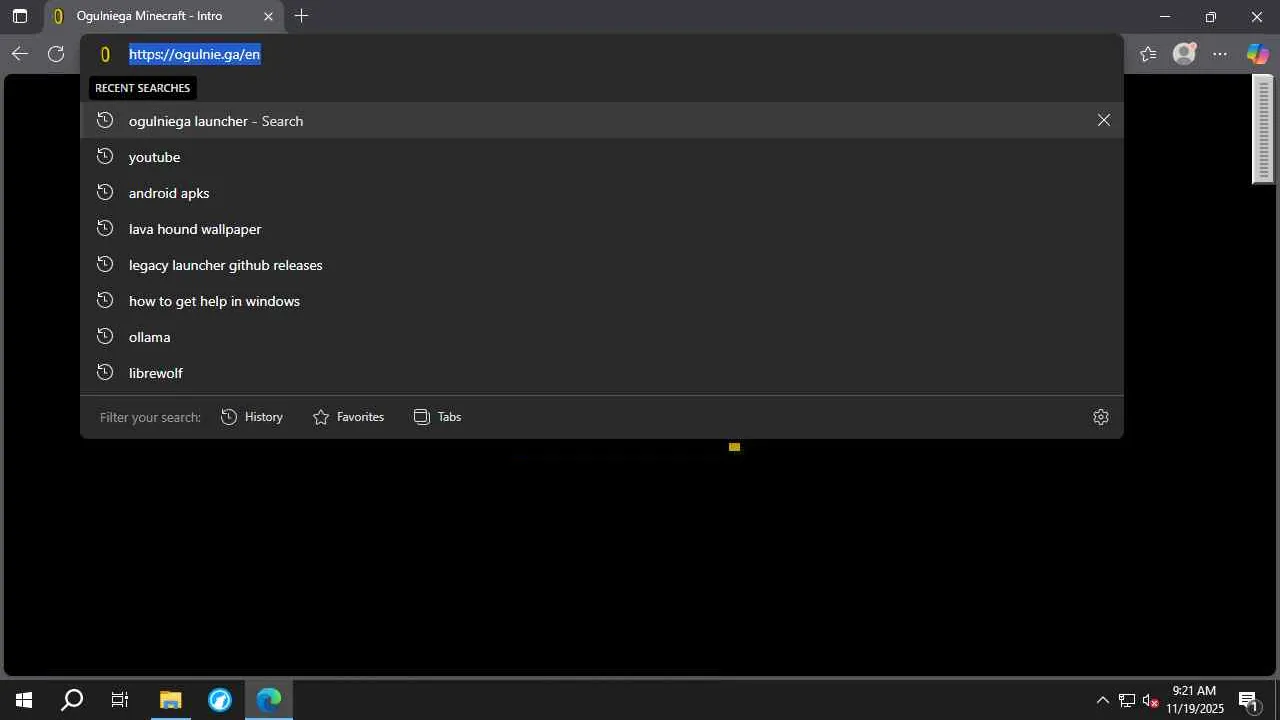
Task: Go back to previous page
Action: (19, 54)
